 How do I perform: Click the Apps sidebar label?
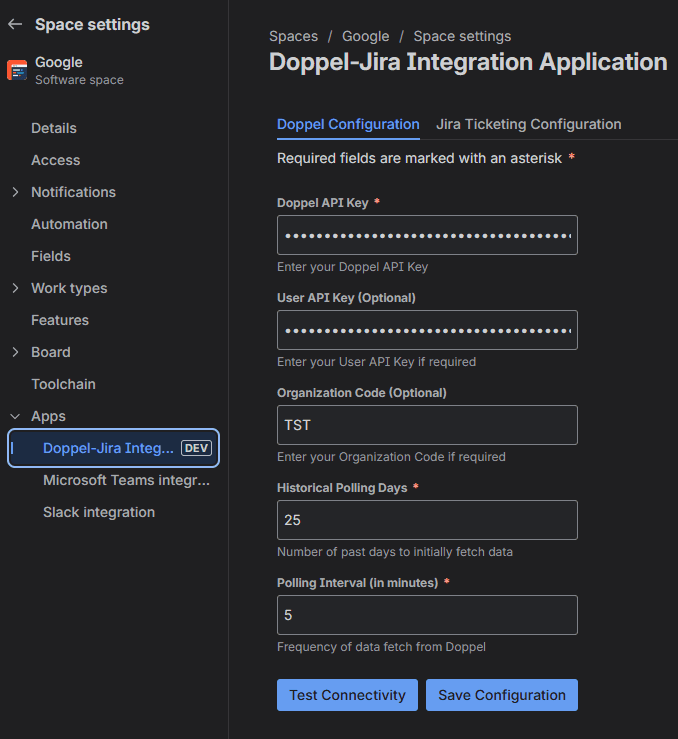pos(49,417)
